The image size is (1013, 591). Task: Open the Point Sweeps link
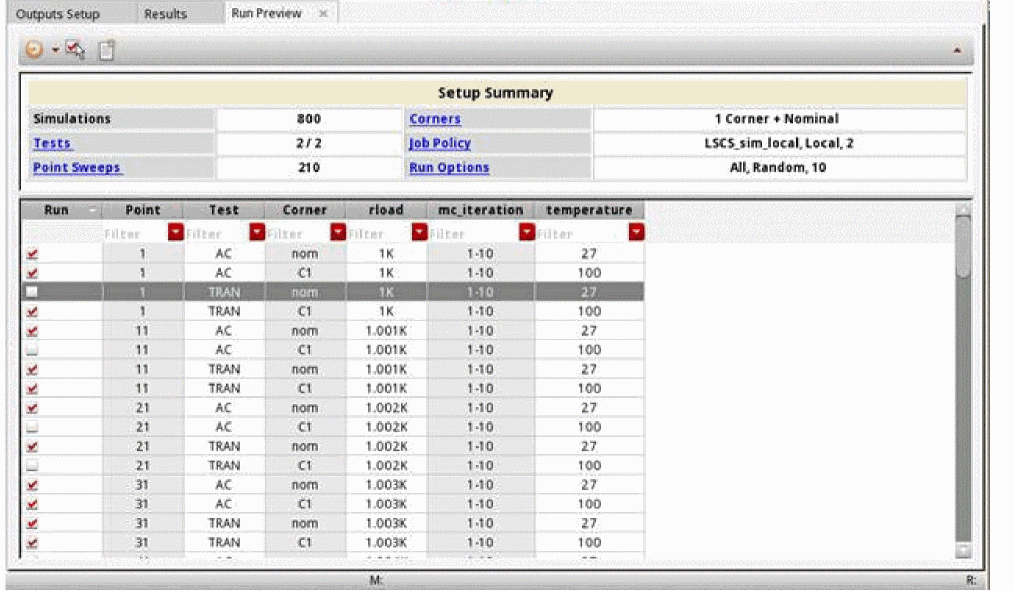point(77,167)
